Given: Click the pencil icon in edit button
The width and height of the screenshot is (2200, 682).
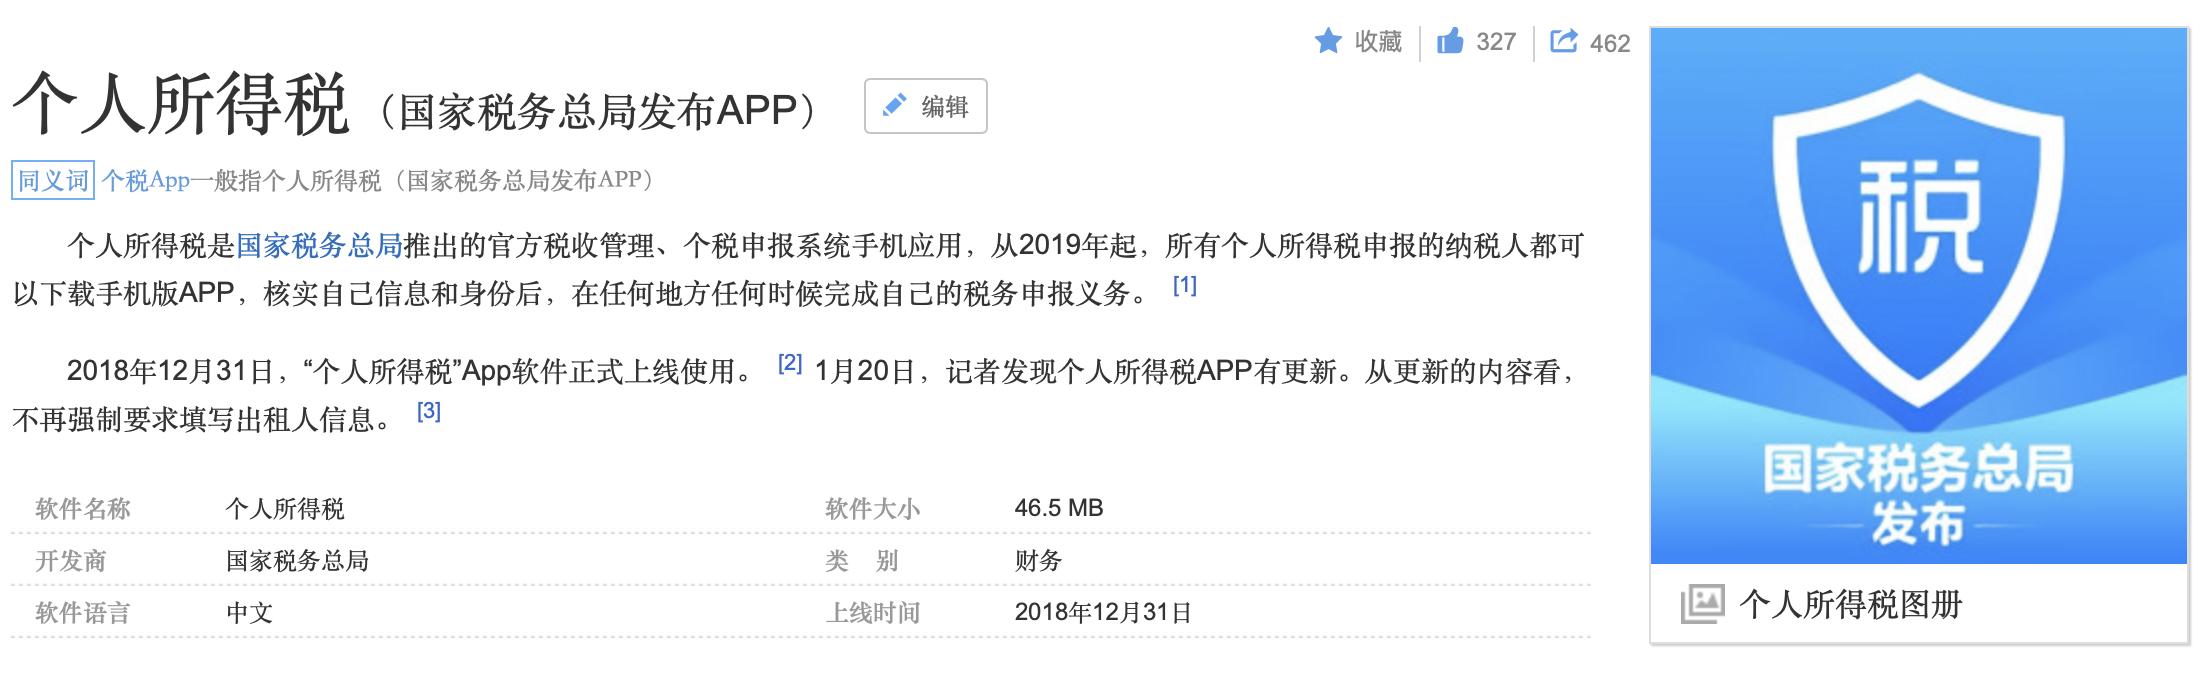Looking at the screenshot, I should pos(895,105).
